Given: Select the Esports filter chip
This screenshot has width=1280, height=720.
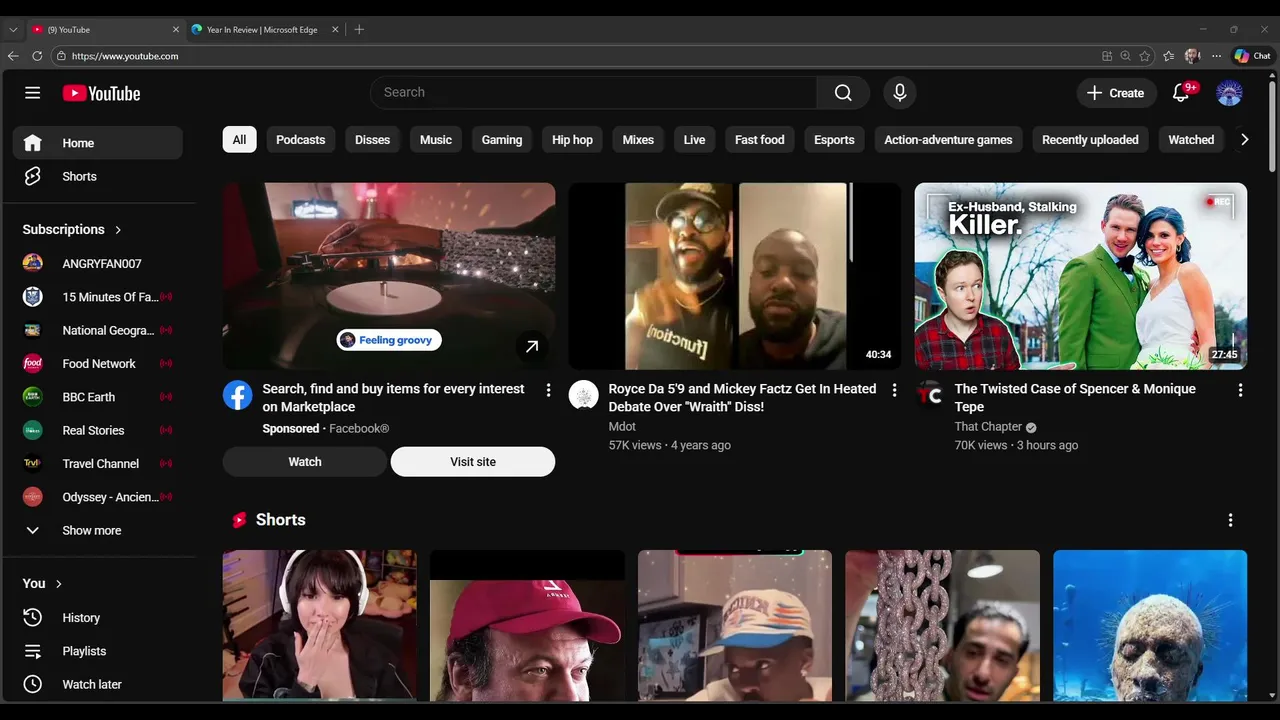Looking at the screenshot, I should (x=834, y=140).
